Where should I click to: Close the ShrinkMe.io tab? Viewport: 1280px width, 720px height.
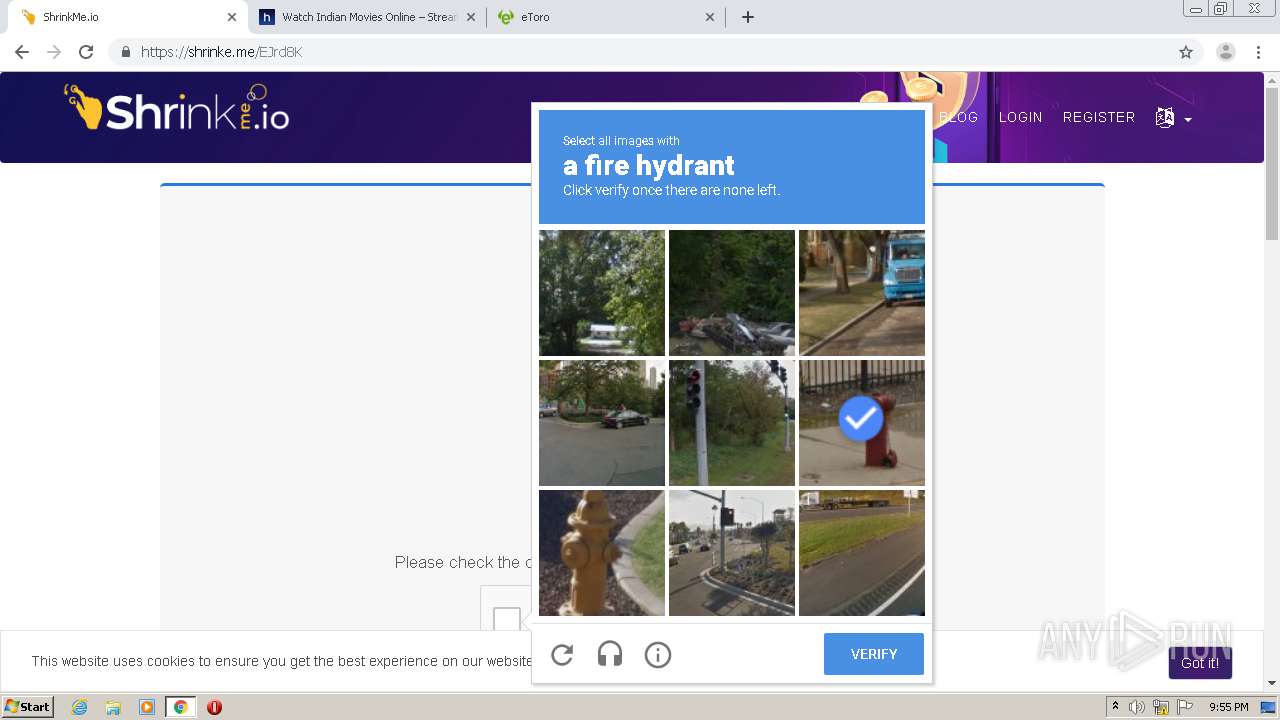232,17
